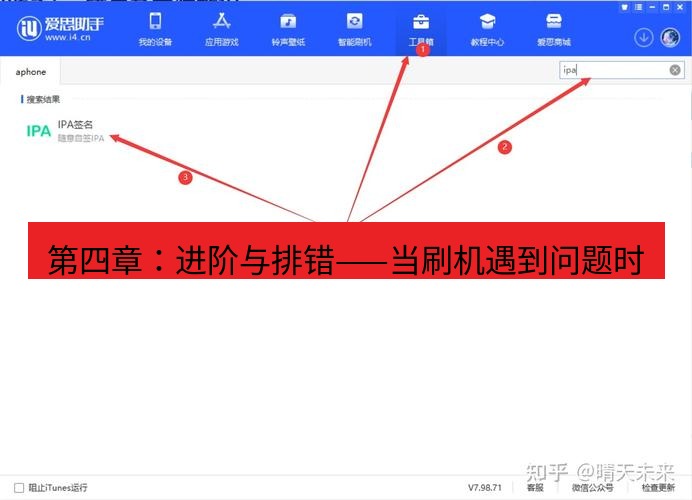Viewport: 692px width, 500px height.
Task: Open the list menu icon in title bar
Action: coord(639,8)
